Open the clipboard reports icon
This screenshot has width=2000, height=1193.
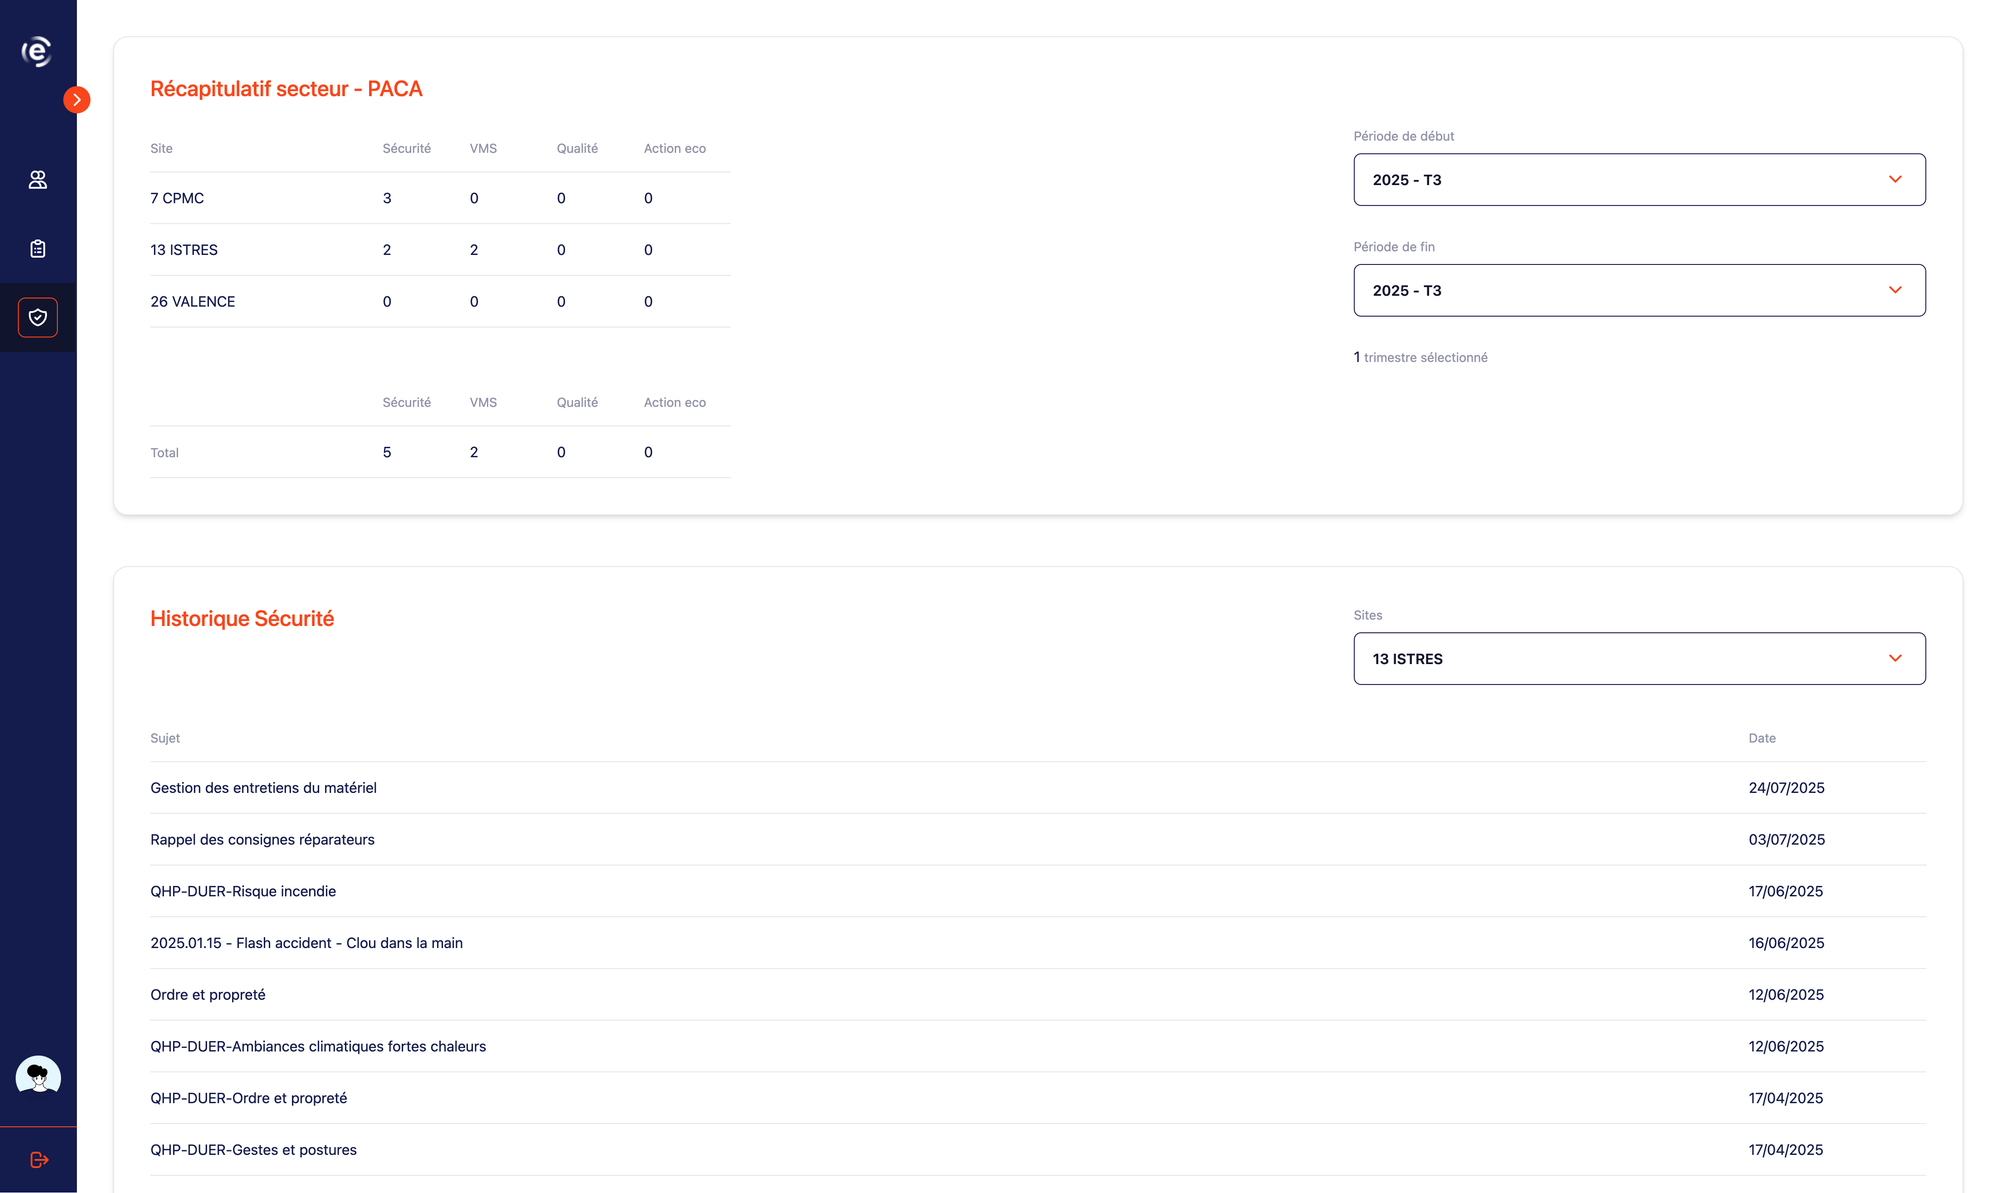pyautogui.click(x=38, y=249)
